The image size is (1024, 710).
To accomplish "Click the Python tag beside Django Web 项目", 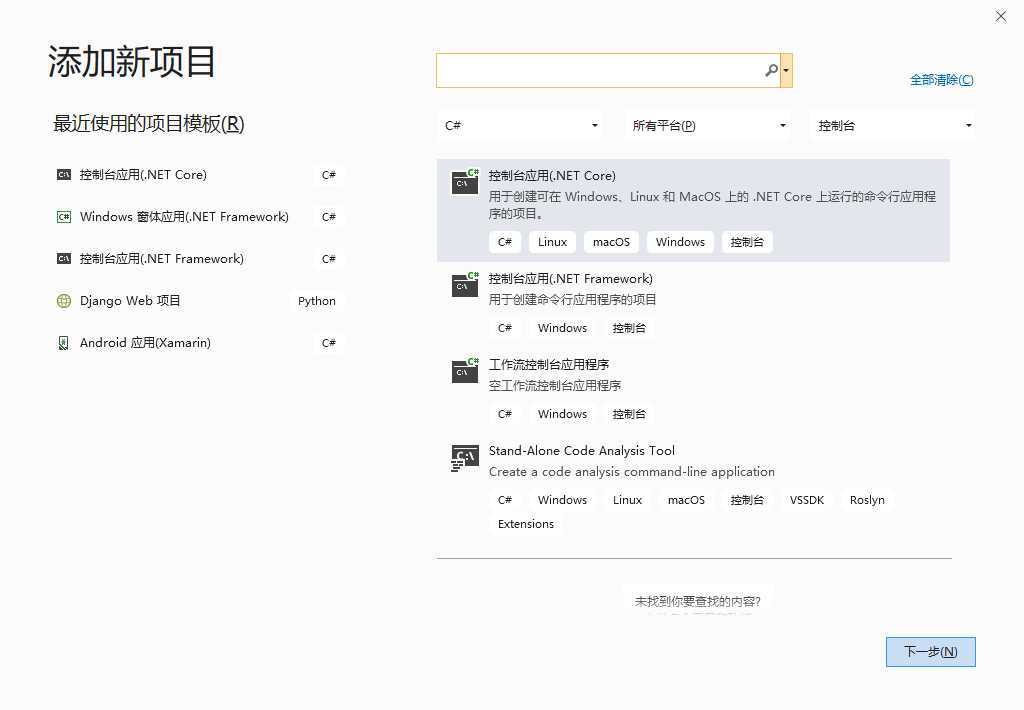I will click(317, 301).
